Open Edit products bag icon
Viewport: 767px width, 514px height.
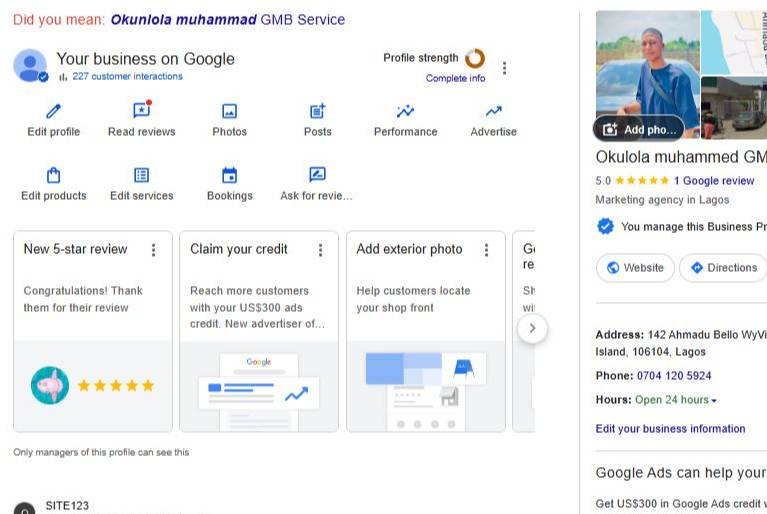pyautogui.click(x=53, y=175)
